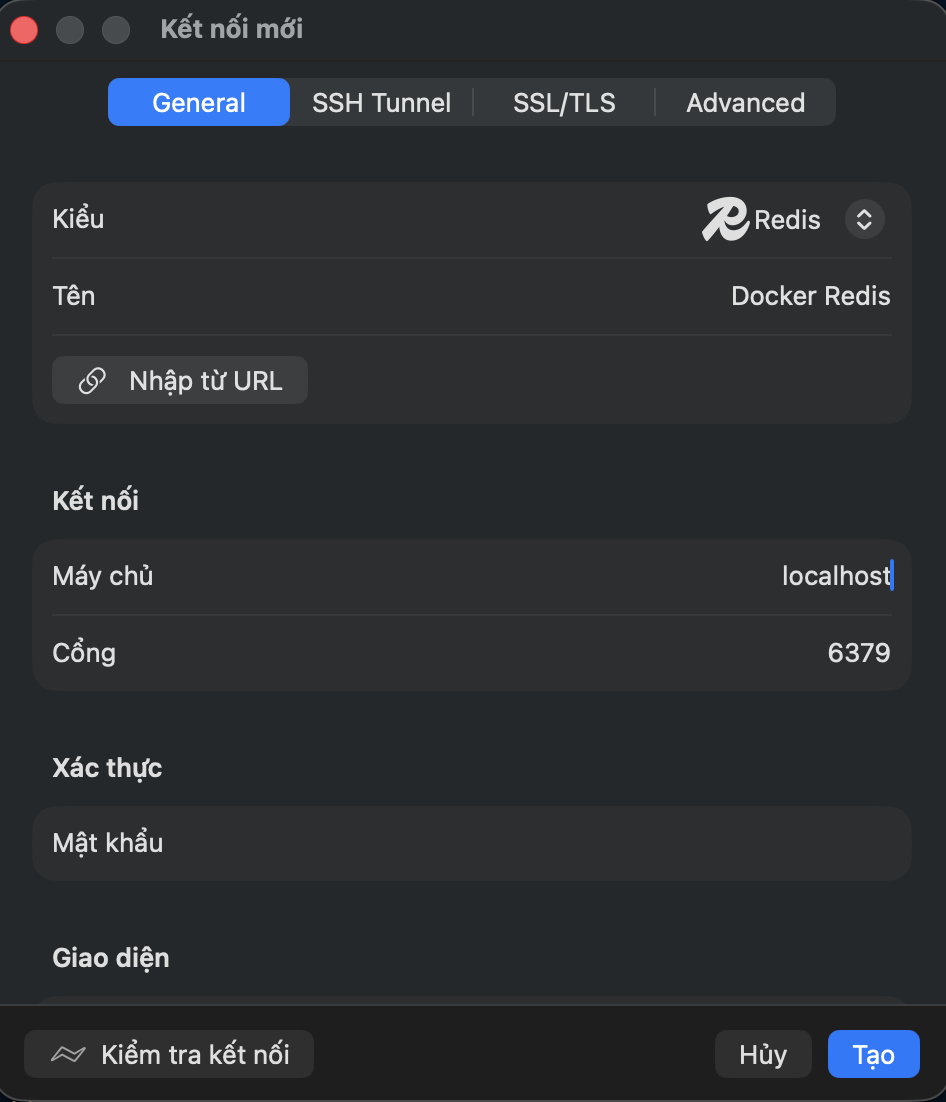Click the Giao diện section heading

click(x=111, y=959)
